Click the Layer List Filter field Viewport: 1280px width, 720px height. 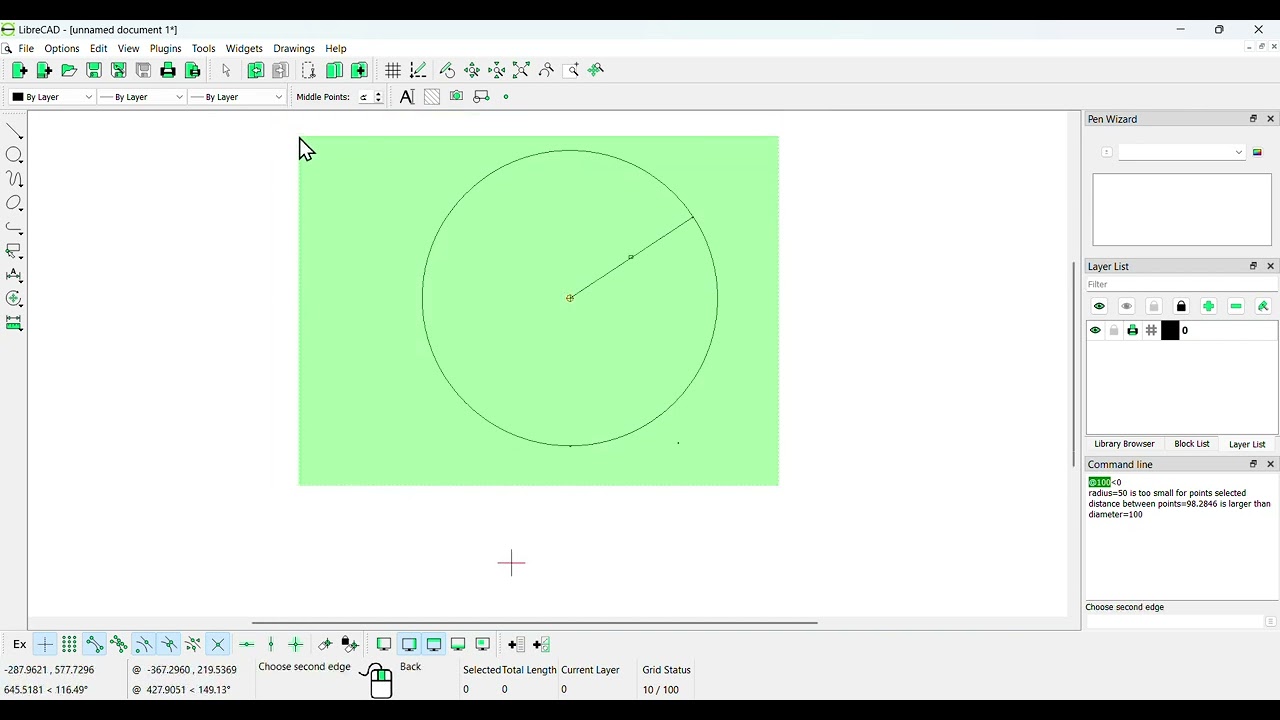point(1182,284)
